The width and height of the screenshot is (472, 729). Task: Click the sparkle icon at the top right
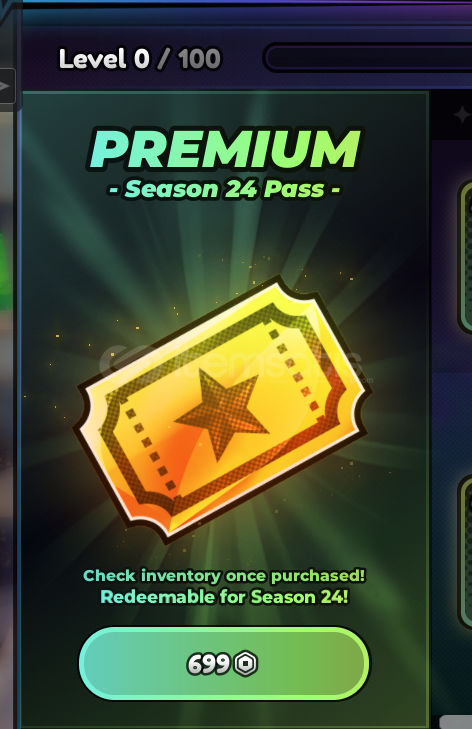point(462,114)
